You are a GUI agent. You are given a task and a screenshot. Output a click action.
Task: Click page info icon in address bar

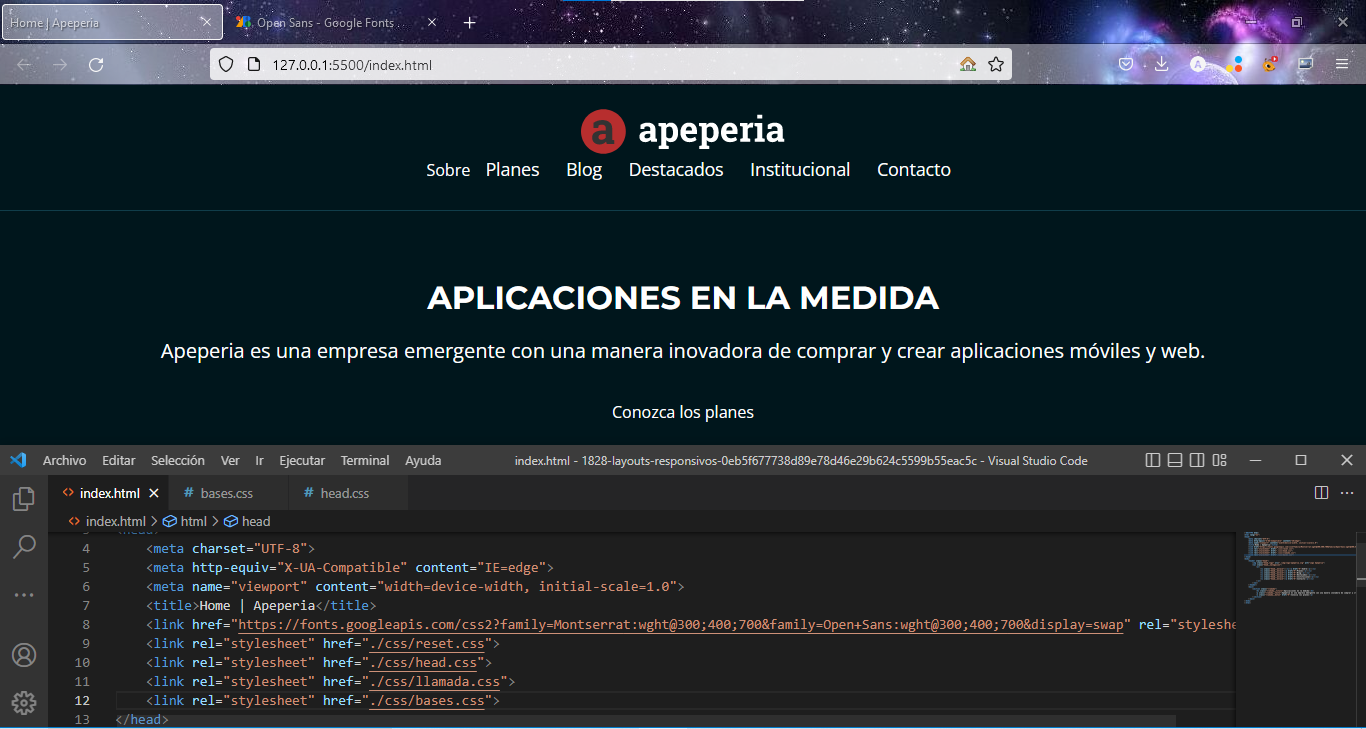coord(252,65)
